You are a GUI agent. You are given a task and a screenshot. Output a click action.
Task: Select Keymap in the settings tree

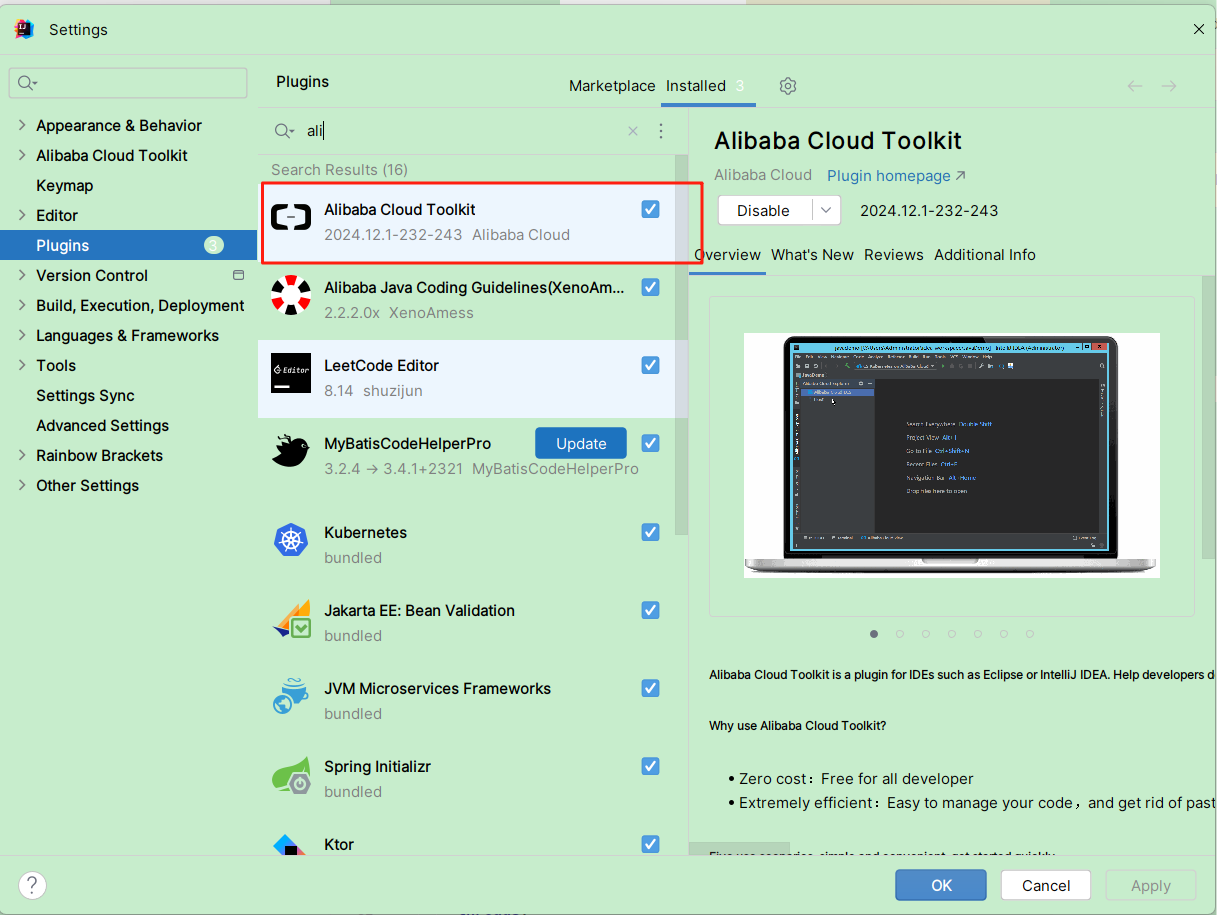65,185
